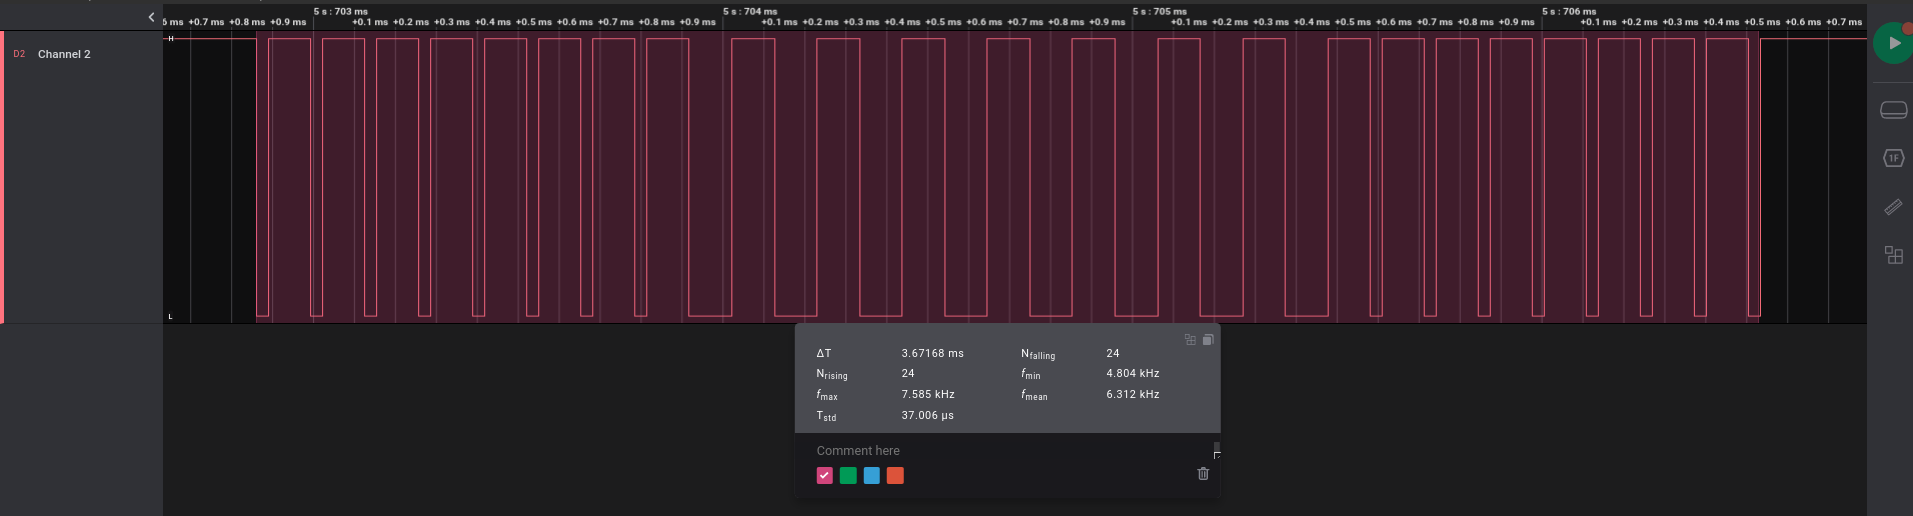Click the f min value 4.804 kHz
Image resolution: width=1913 pixels, height=516 pixels.
click(x=1133, y=373)
